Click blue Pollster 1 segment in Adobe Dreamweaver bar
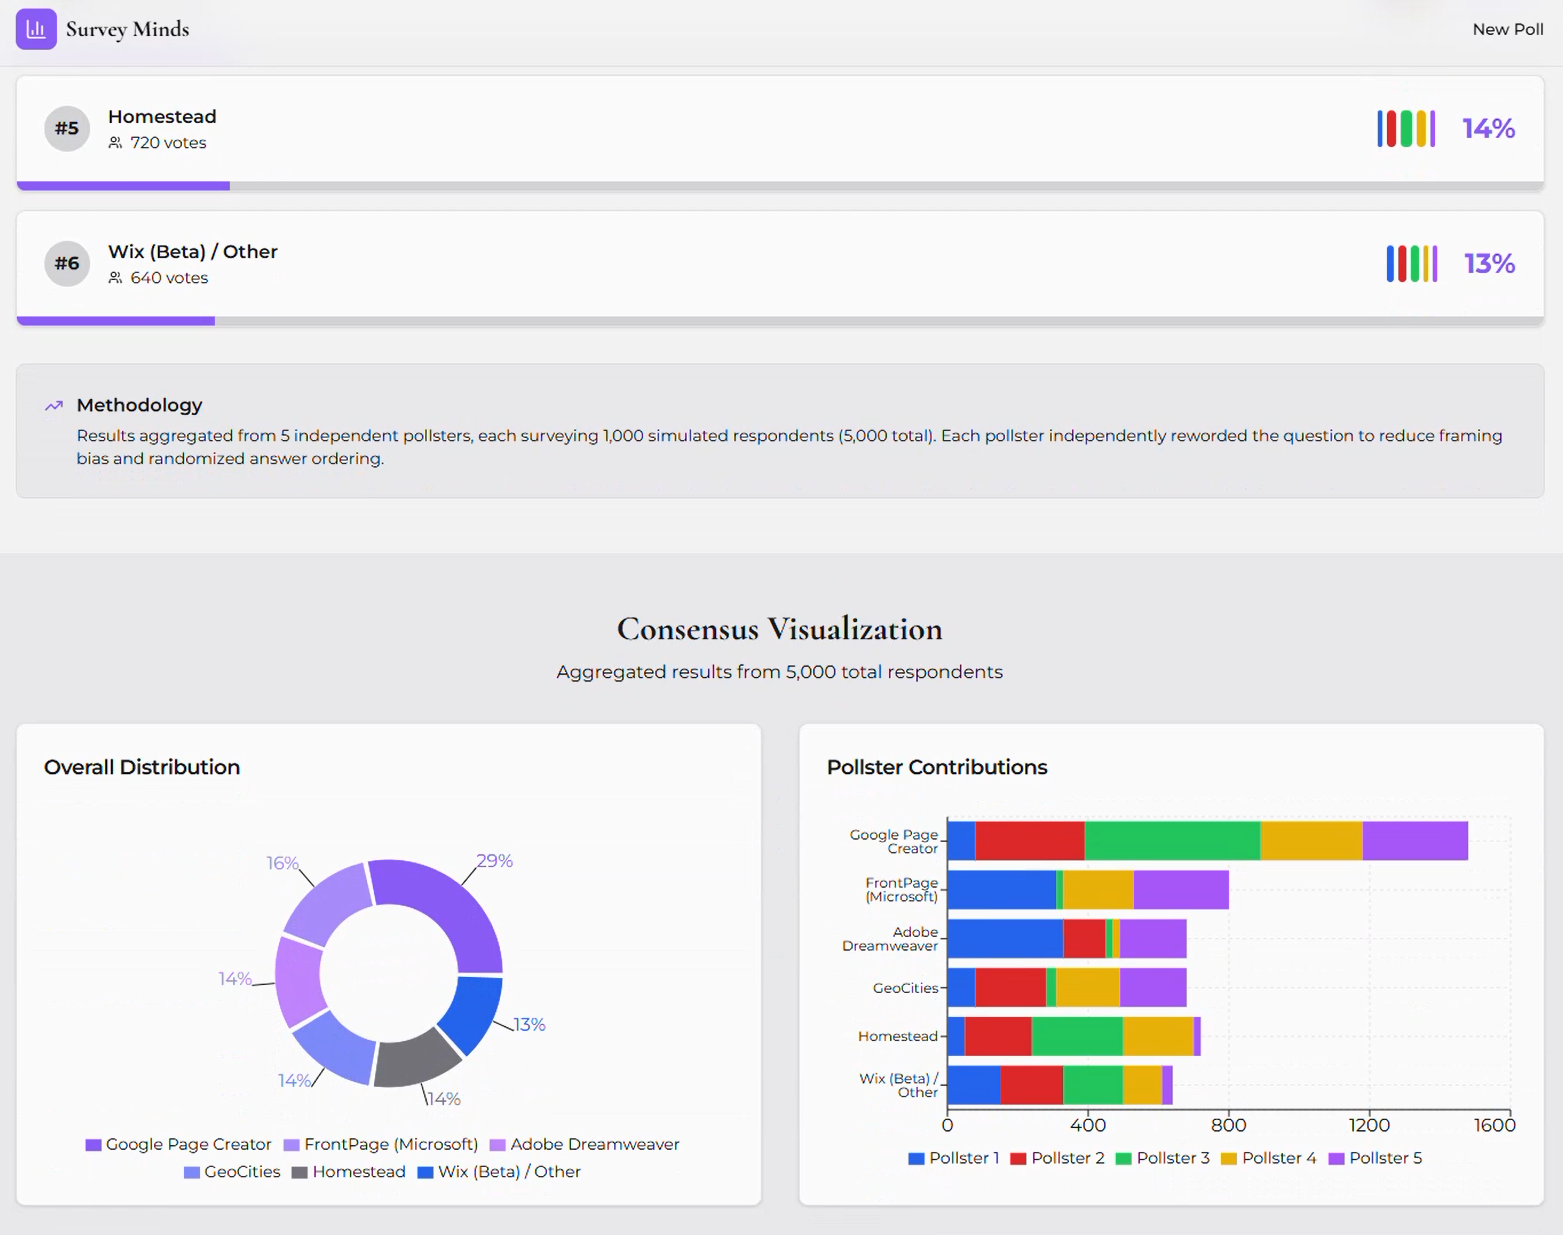The image size is (1563, 1235). pos(1006,939)
